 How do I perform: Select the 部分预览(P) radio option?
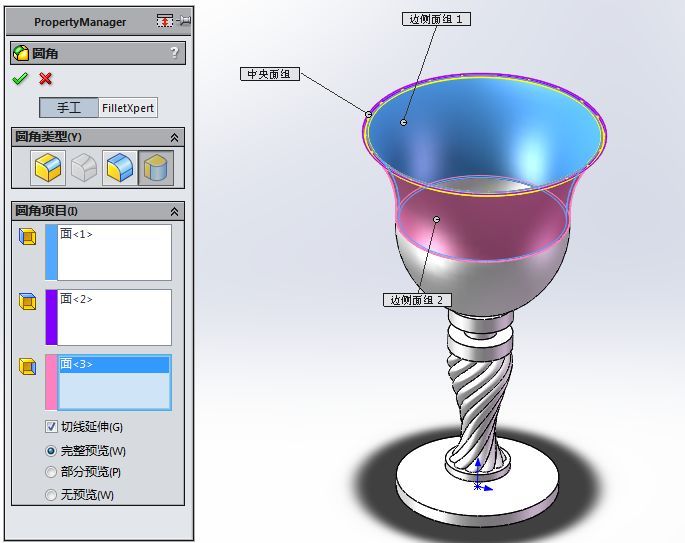(x=51, y=472)
